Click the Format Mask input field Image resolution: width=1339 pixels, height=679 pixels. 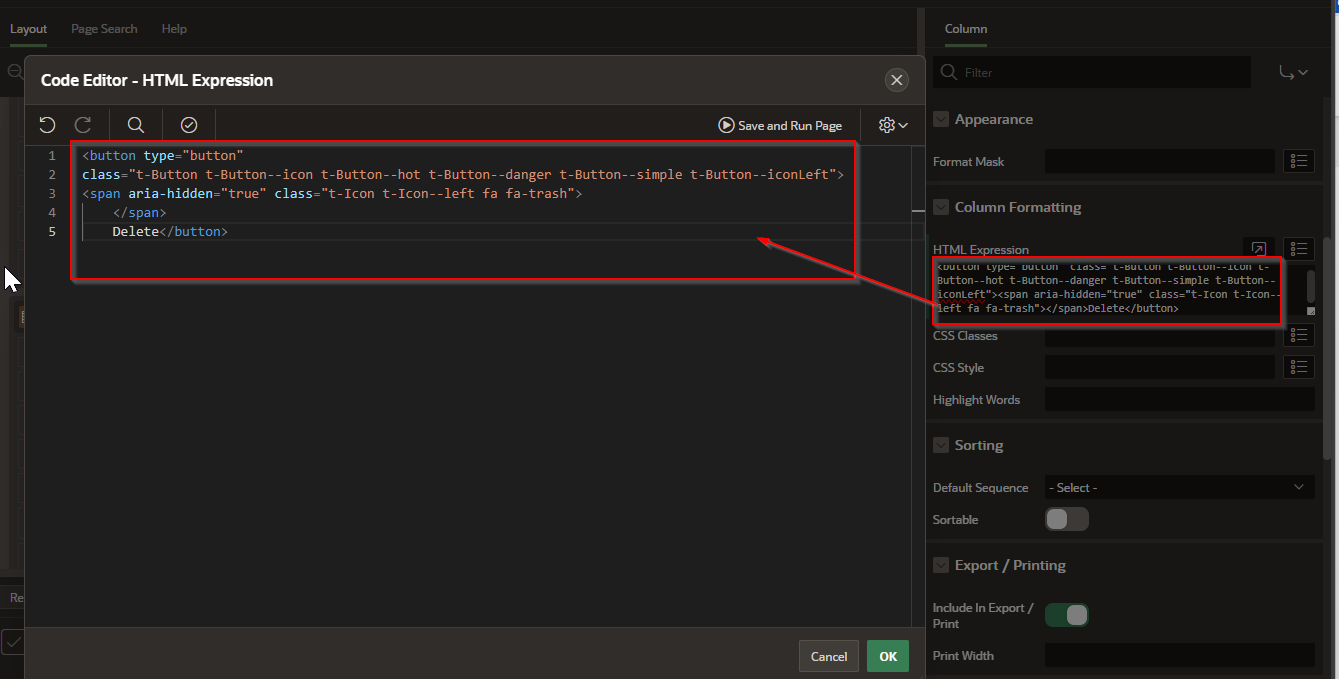pos(1159,161)
